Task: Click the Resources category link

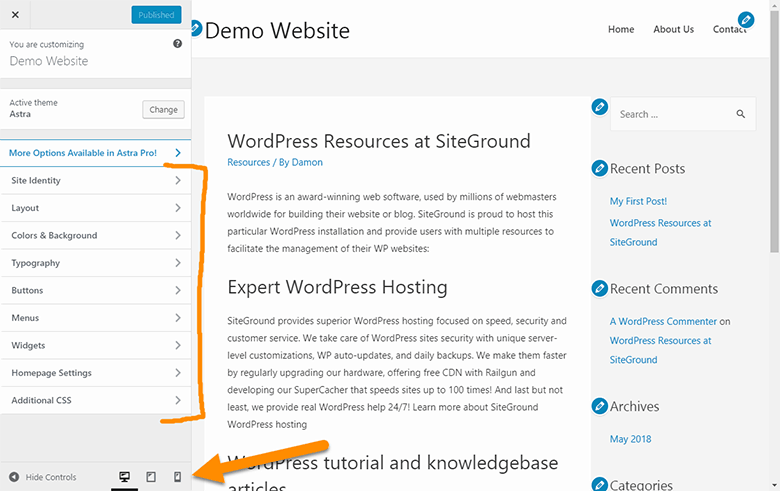Action: click(x=248, y=162)
